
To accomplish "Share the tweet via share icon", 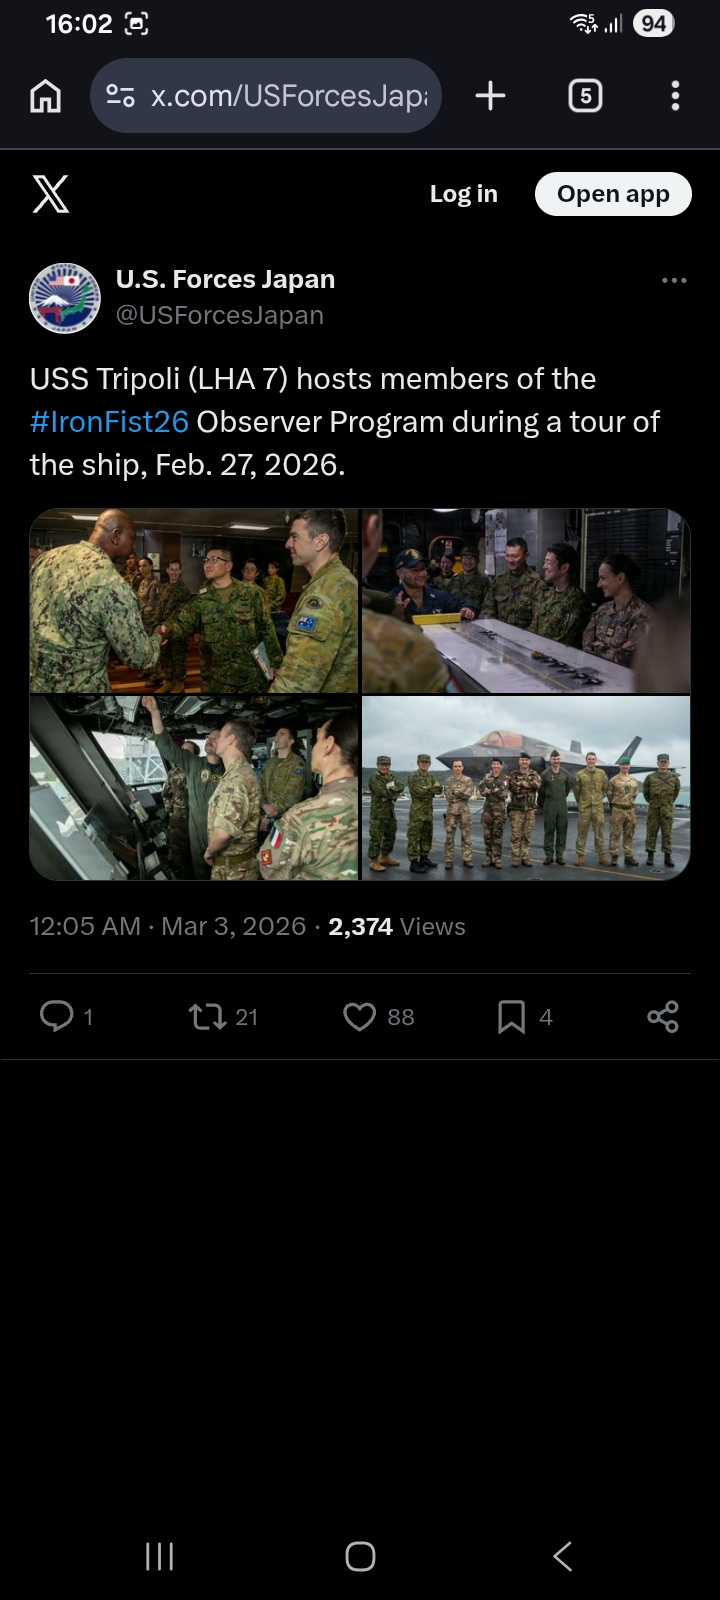I will 663,1017.
